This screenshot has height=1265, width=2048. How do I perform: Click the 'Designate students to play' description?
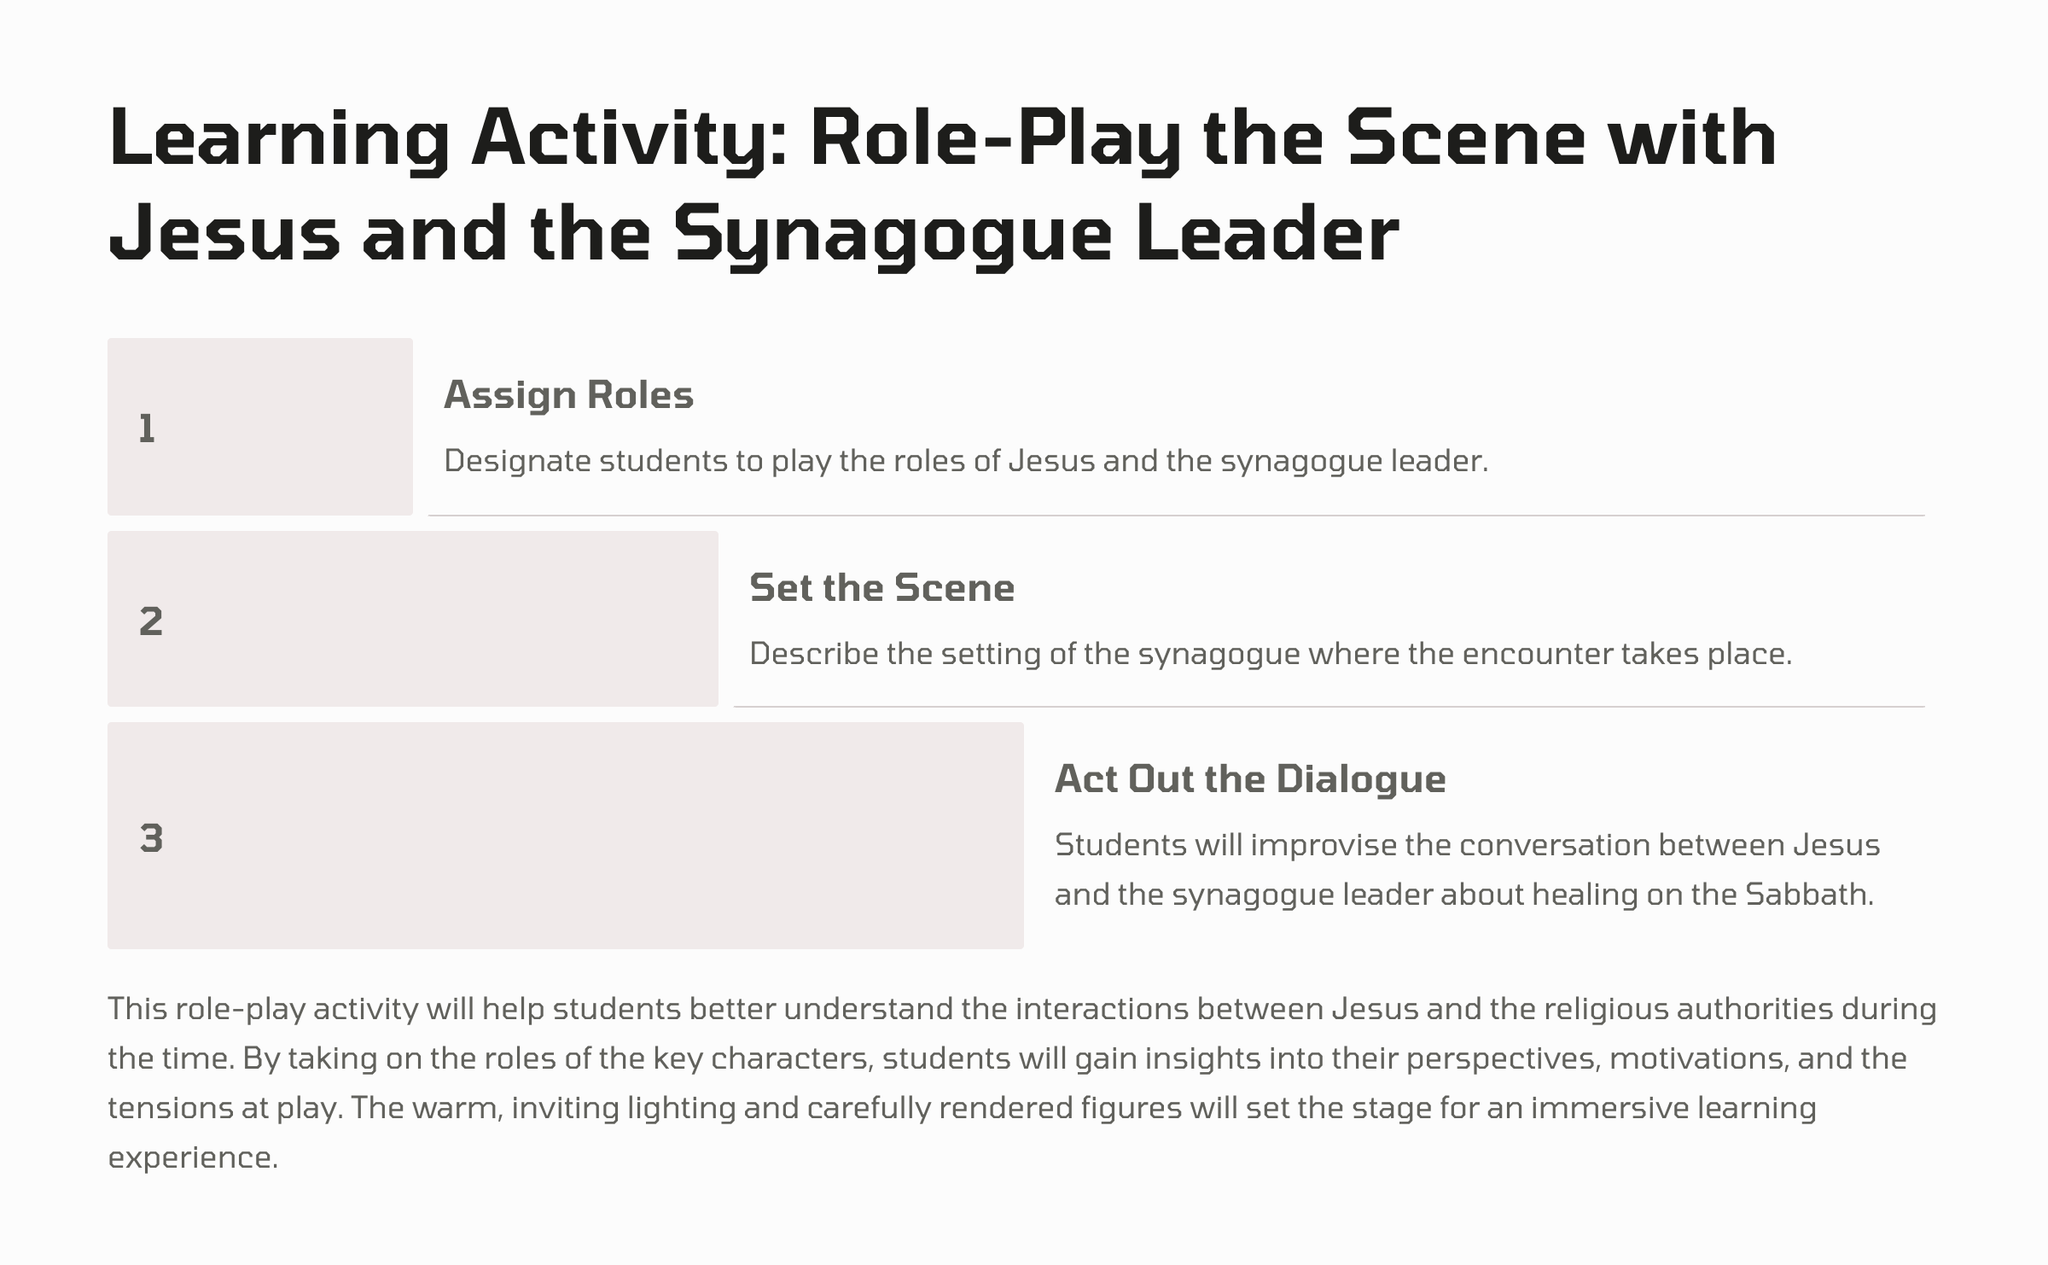pyautogui.click(x=965, y=461)
